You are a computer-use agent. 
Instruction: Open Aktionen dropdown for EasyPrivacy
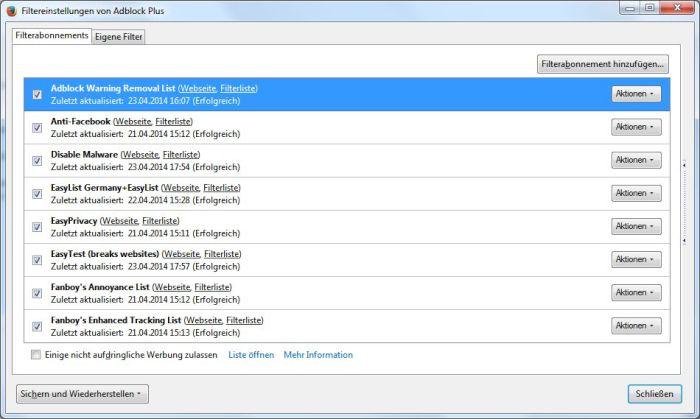click(636, 226)
